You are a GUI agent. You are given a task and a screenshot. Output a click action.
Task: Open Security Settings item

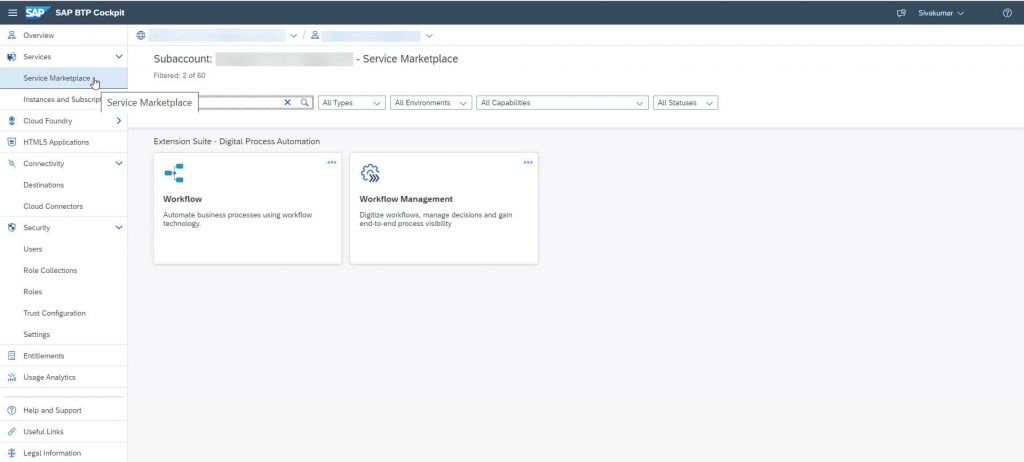tap(37, 335)
